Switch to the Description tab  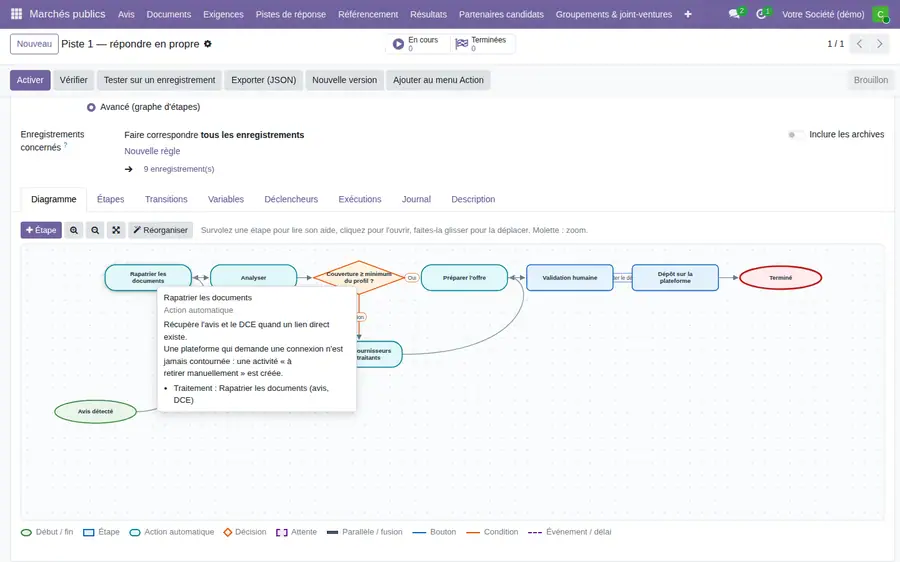[x=473, y=199]
